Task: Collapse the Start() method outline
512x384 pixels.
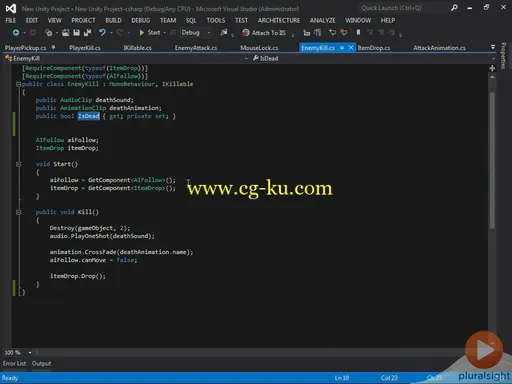Action: 19,164
